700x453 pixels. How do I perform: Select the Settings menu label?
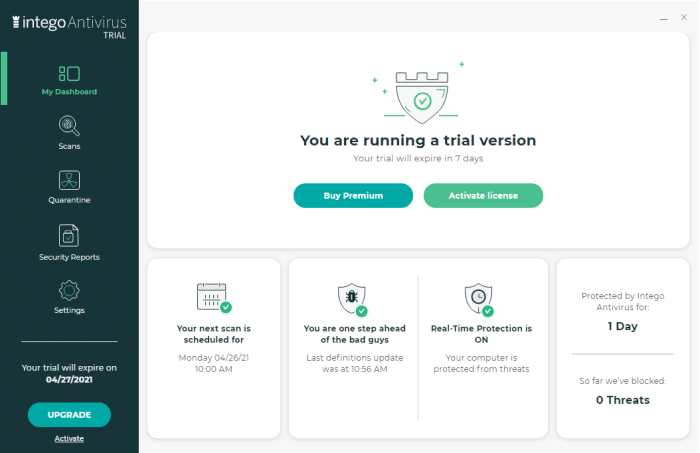click(x=69, y=310)
